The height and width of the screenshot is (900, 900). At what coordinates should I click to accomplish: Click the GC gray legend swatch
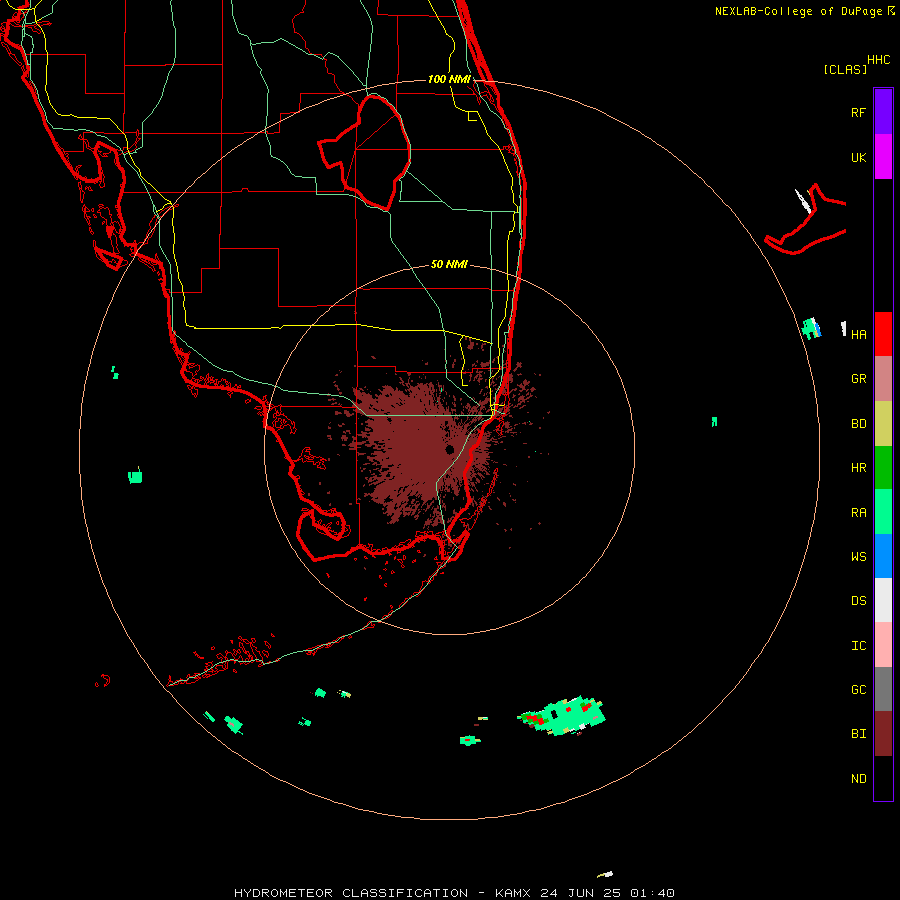(x=883, y=689)
